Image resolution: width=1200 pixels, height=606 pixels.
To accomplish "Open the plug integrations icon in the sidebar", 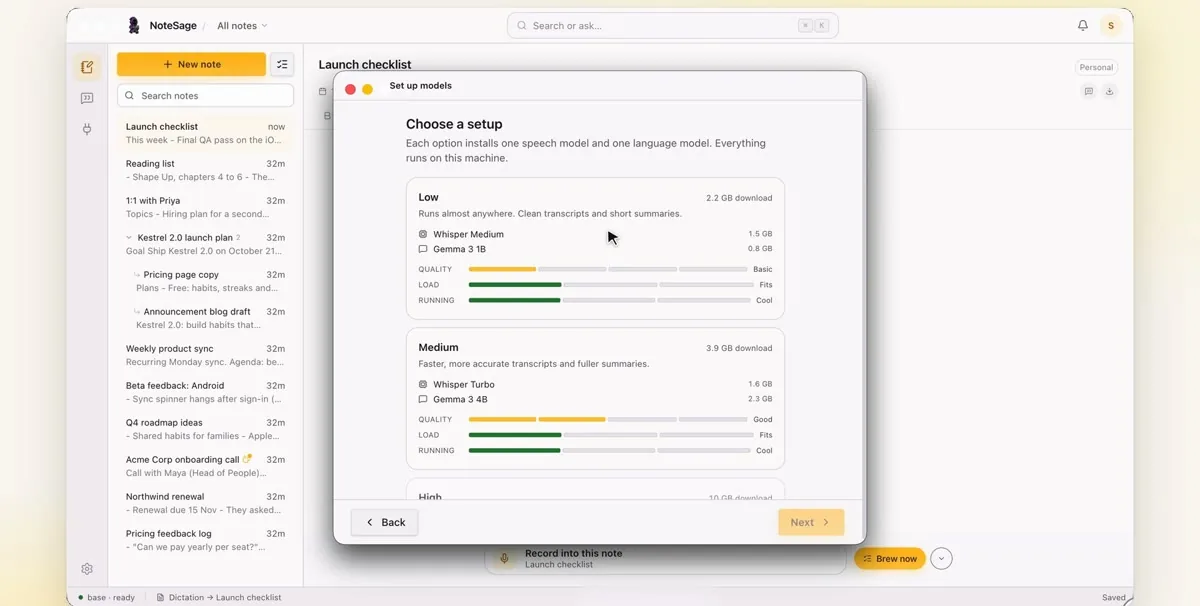I will tap(87, 129).
